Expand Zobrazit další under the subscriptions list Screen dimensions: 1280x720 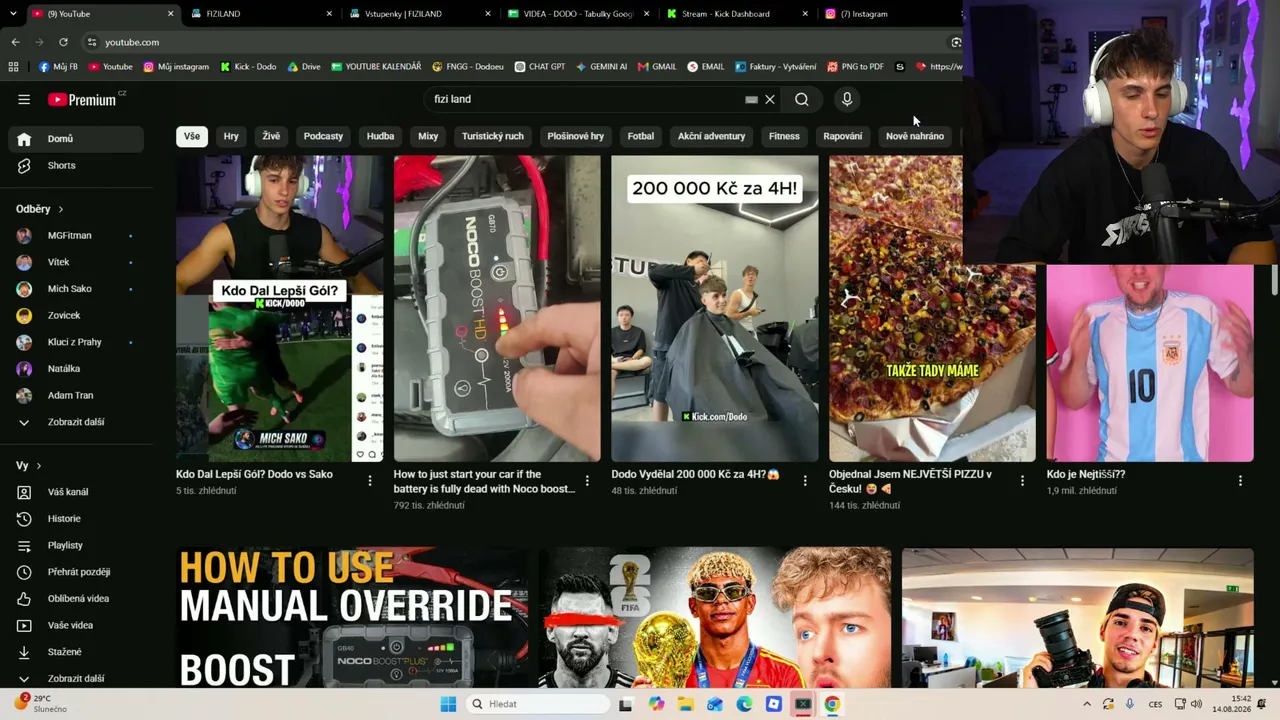click(76, 422)
